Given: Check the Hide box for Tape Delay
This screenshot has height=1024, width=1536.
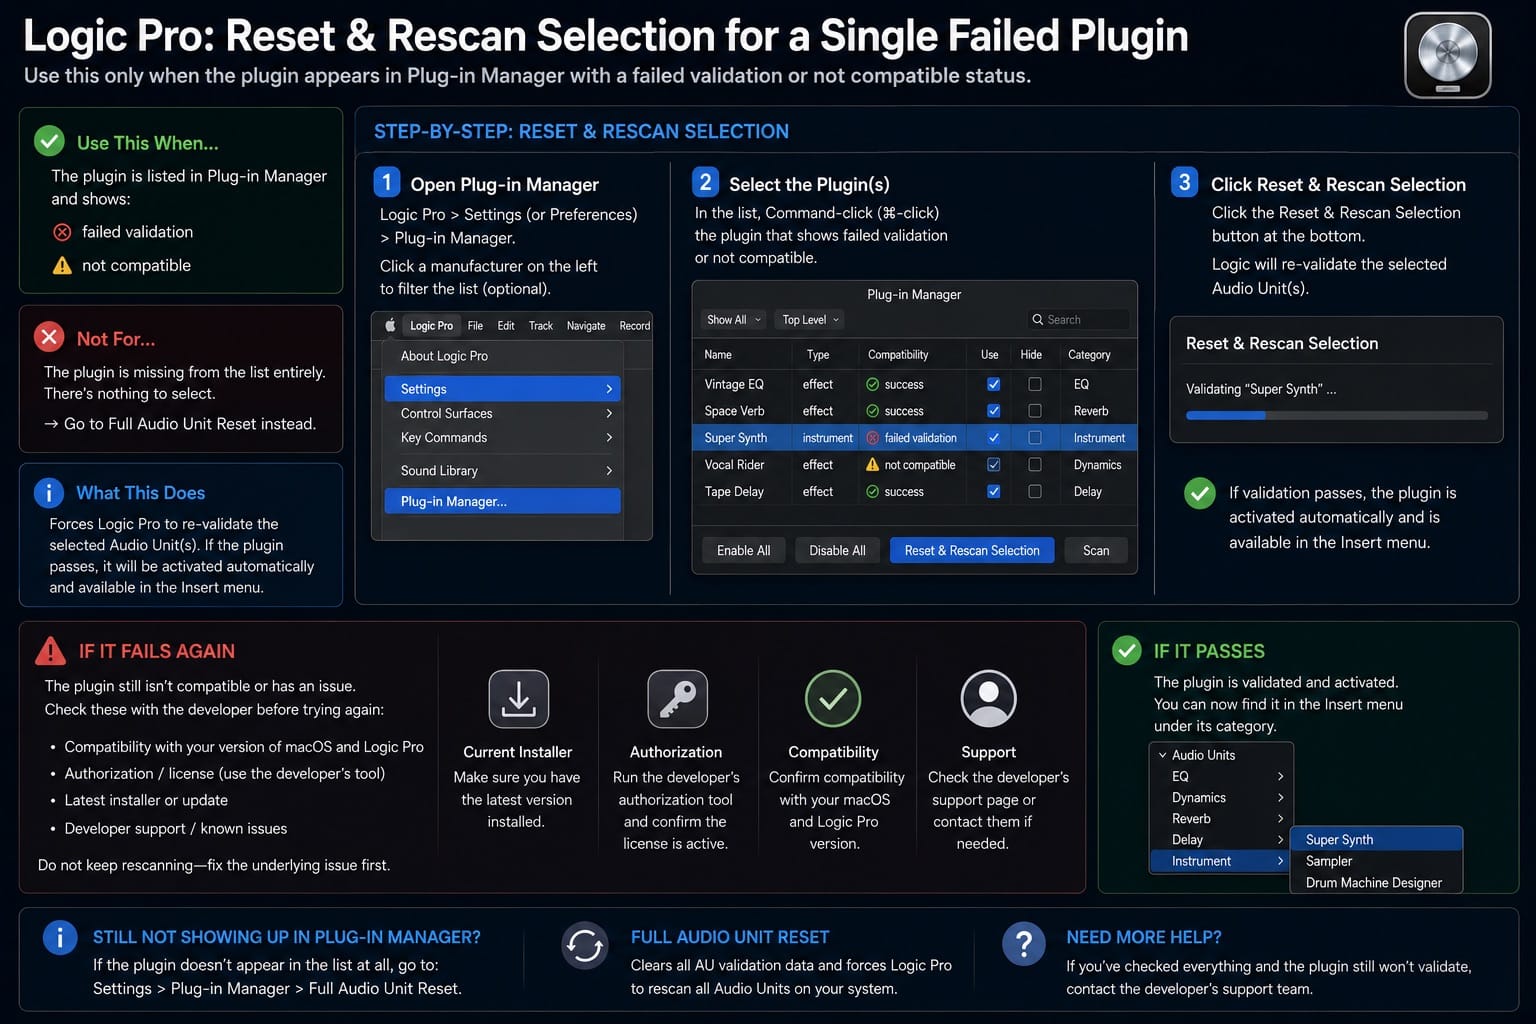Looking at the screenshot, I should (x=1035, y=492).
